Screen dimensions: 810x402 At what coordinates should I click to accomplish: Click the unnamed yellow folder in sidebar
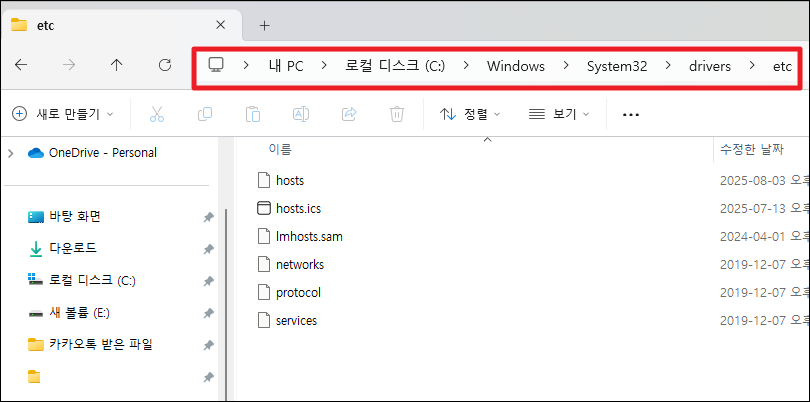point(34,377)
